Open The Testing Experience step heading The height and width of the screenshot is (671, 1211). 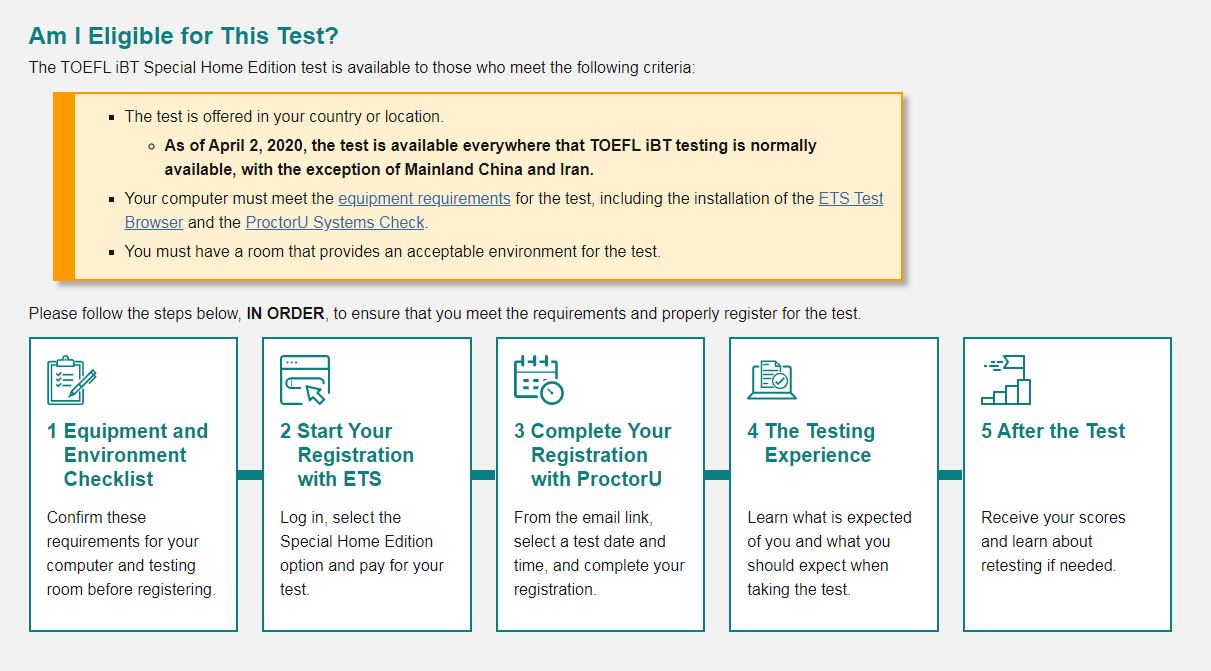[x=811, y=443]
